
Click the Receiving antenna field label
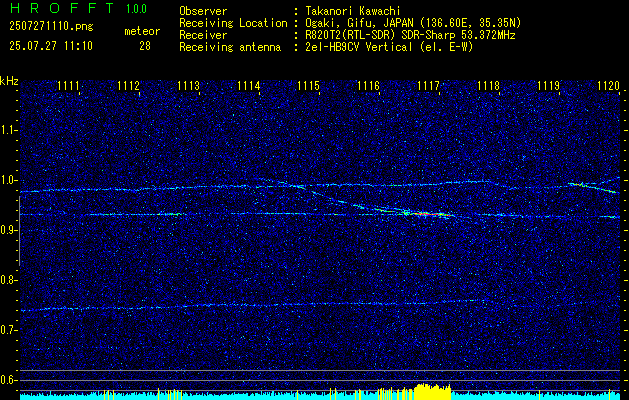click(x=230, y=47)
